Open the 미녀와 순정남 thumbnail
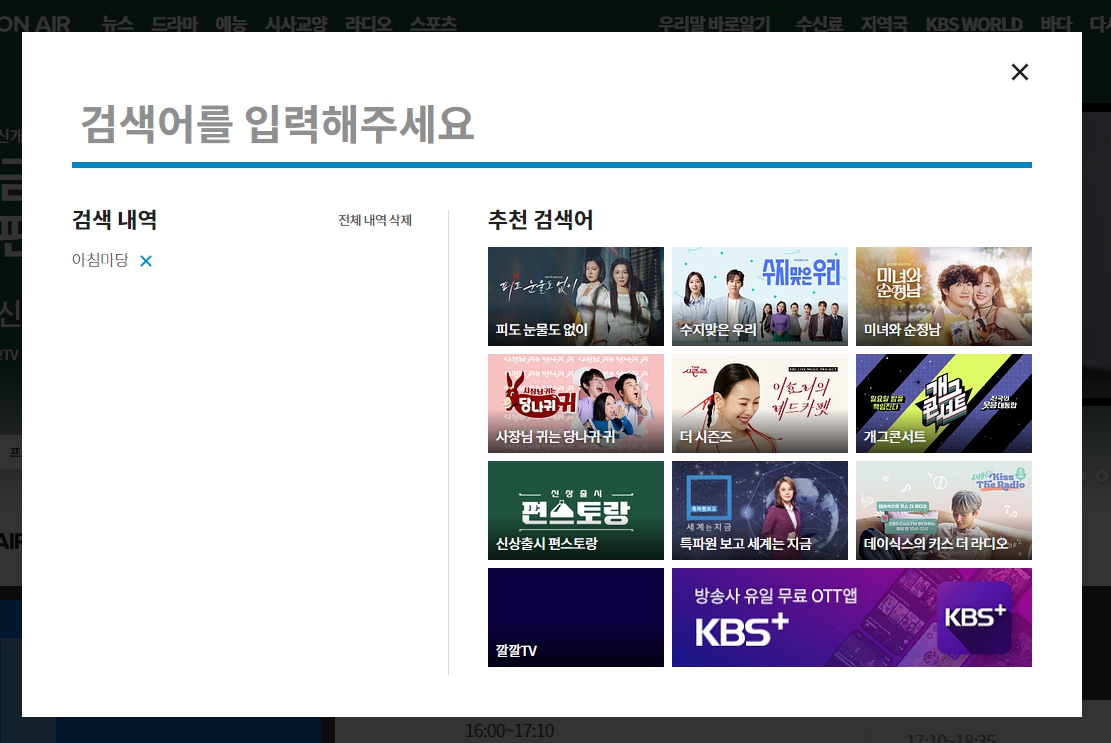The height and width of the screenshot is (743, 1111). pyautogui.click(x=944, y=296)
